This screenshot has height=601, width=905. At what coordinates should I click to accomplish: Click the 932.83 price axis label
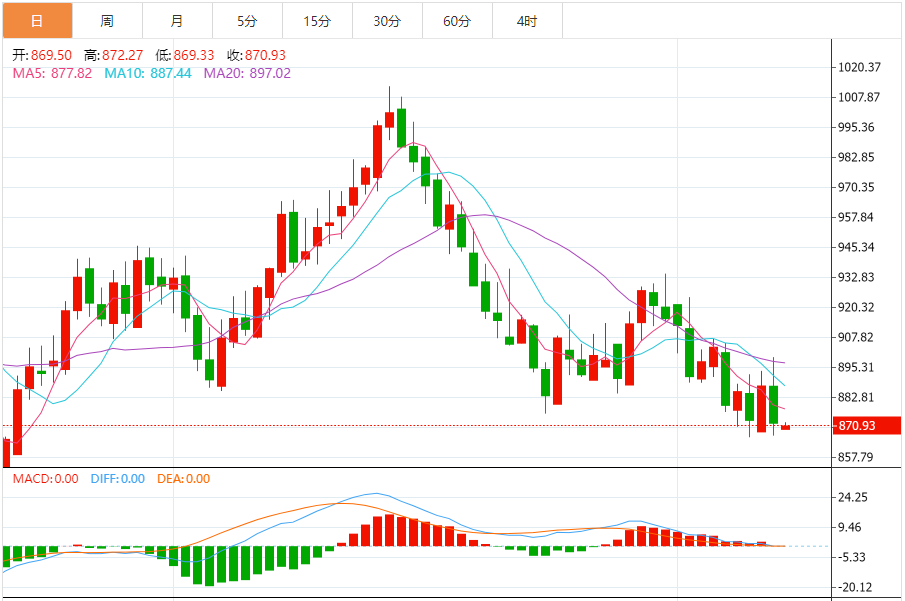pos(857,277)
